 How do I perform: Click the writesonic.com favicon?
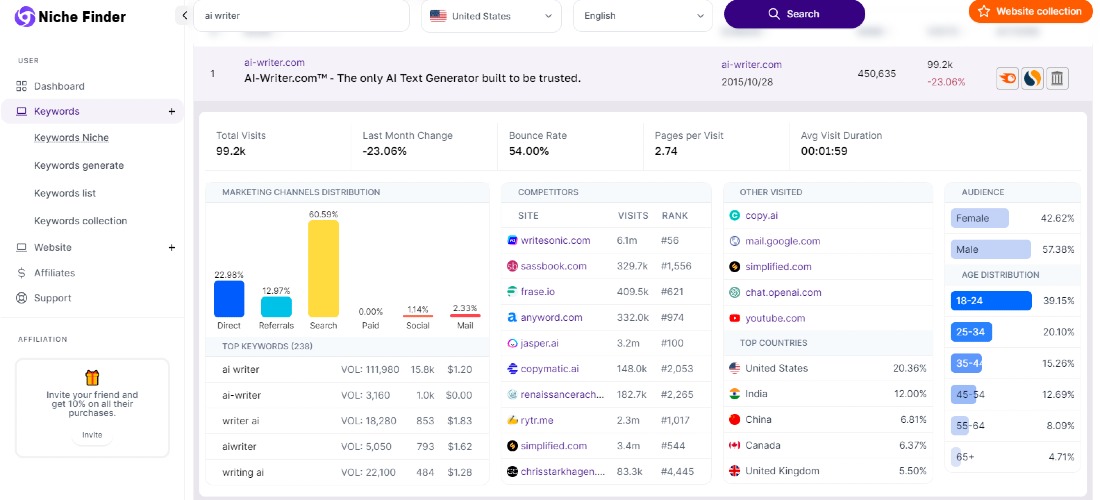point(512,241)
